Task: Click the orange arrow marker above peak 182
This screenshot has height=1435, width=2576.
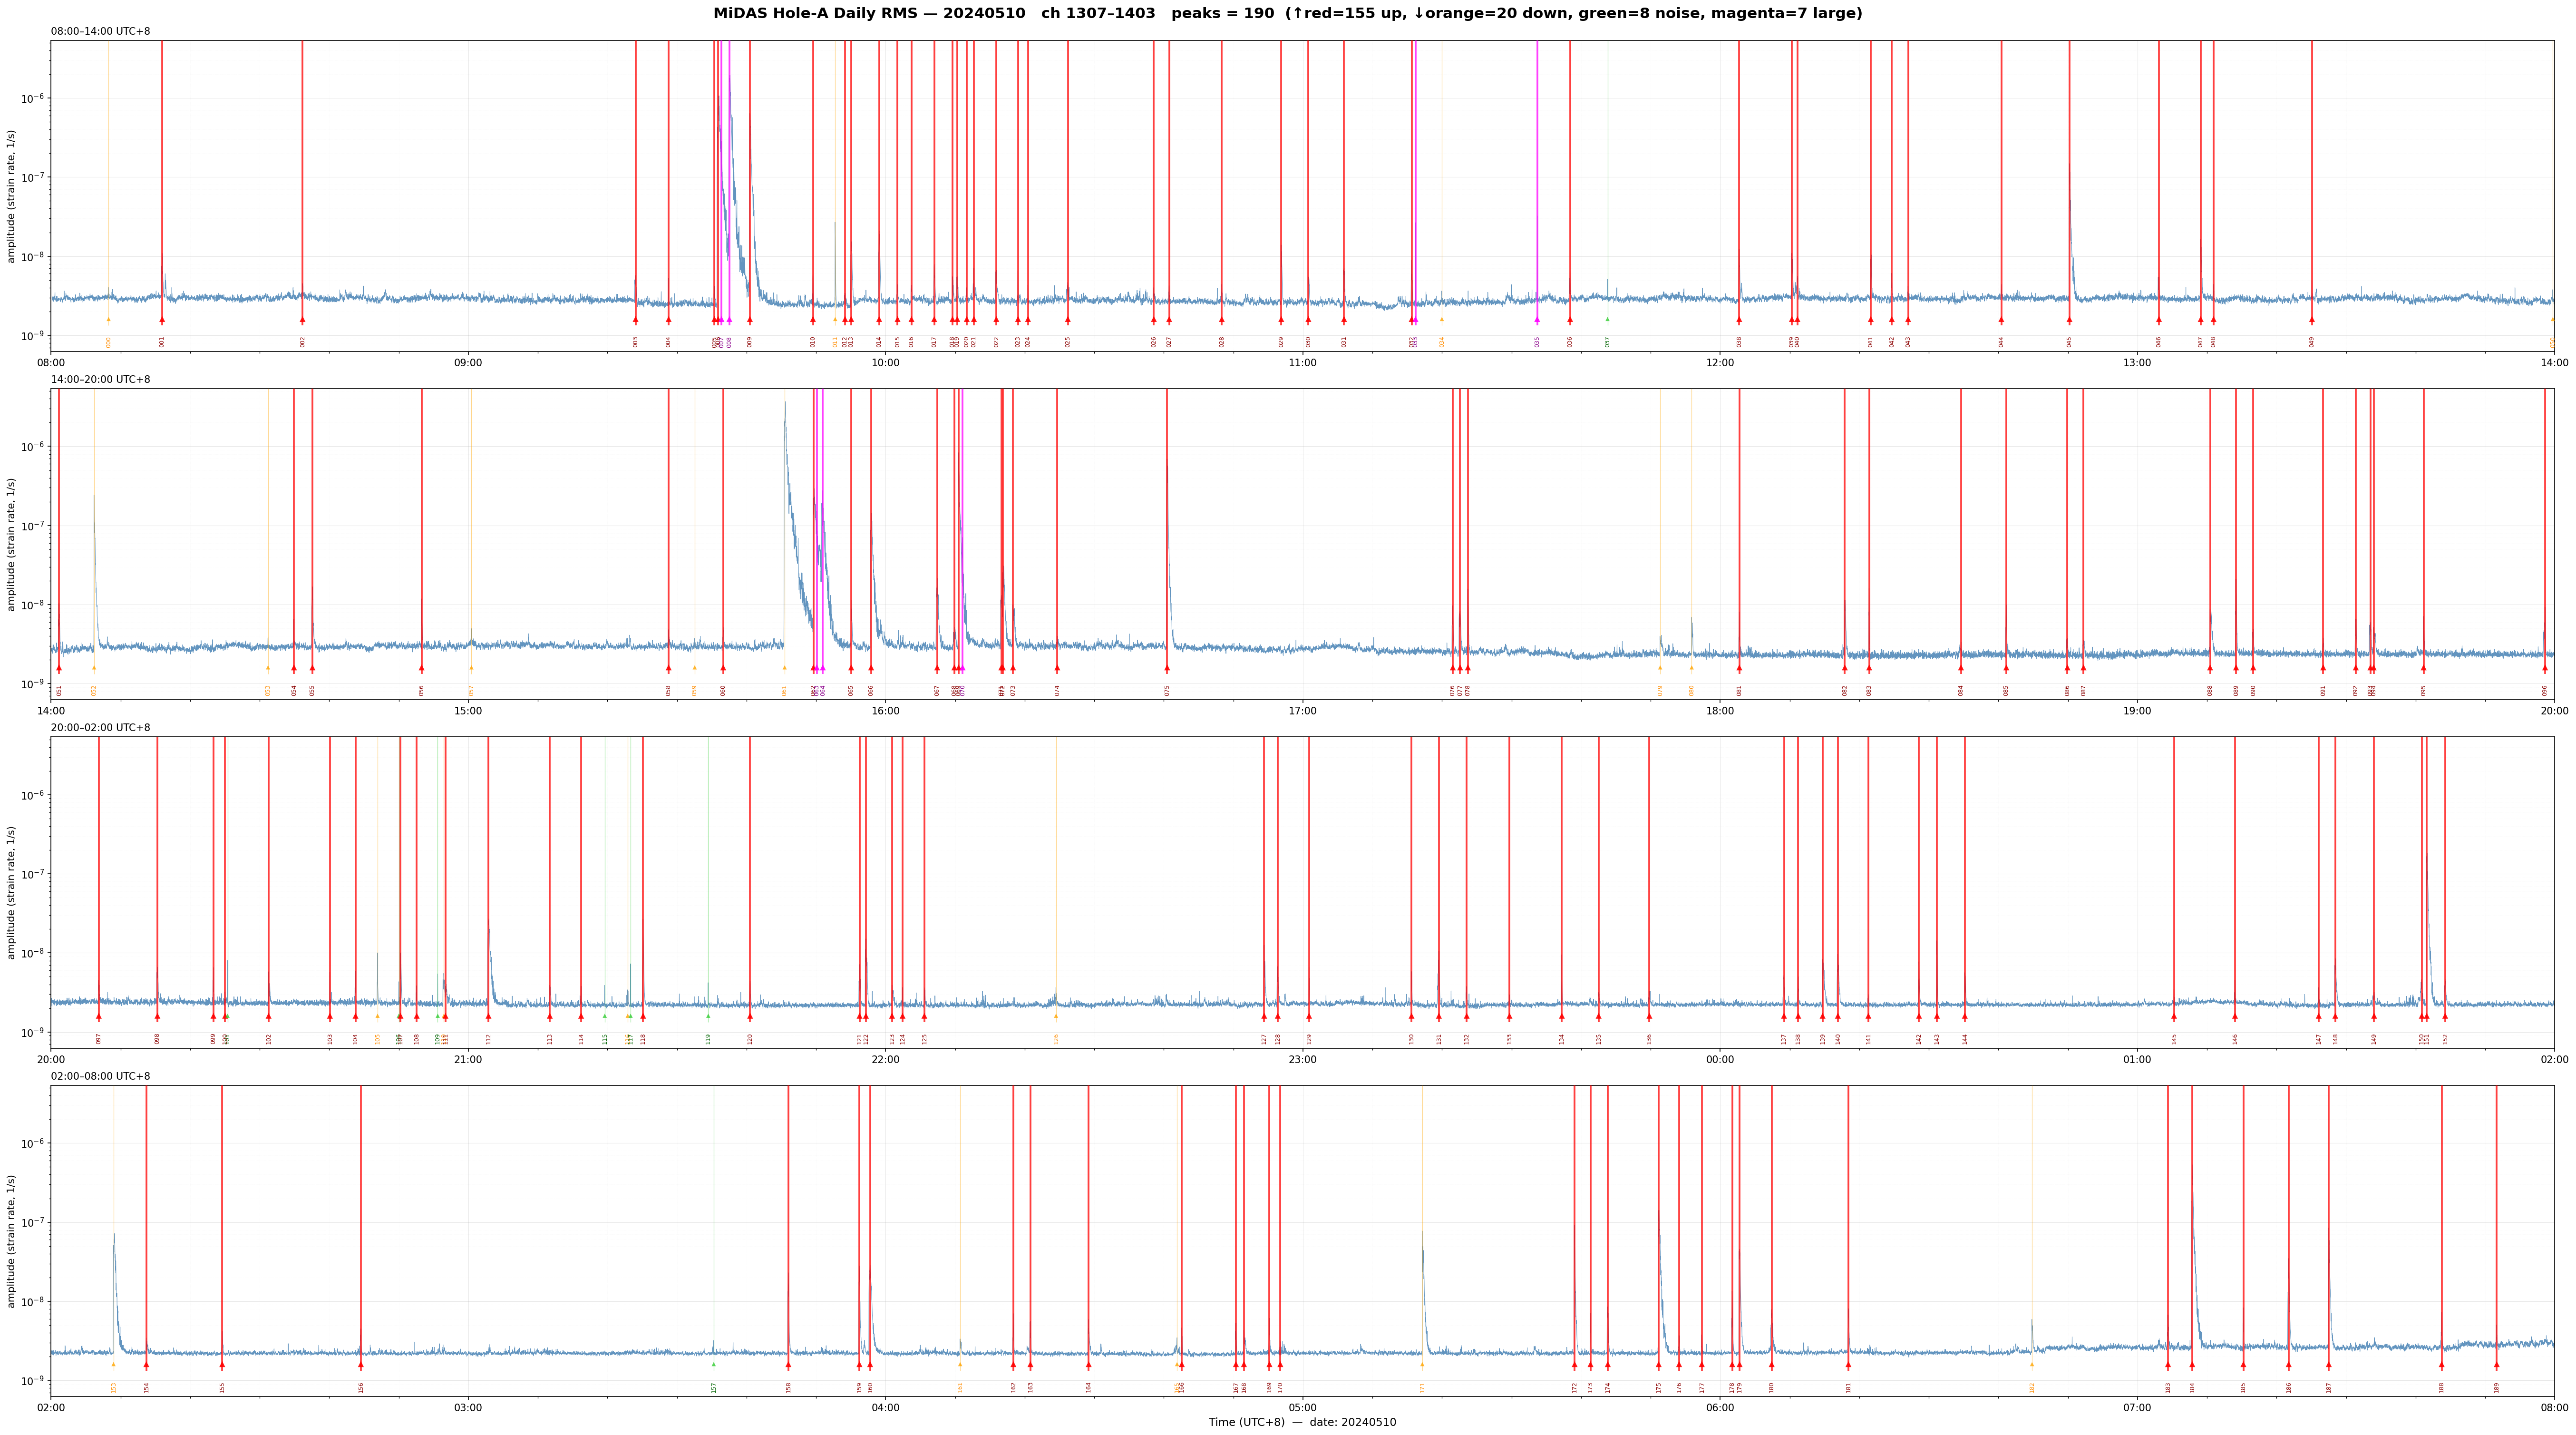Action: click(2032, 1364)
